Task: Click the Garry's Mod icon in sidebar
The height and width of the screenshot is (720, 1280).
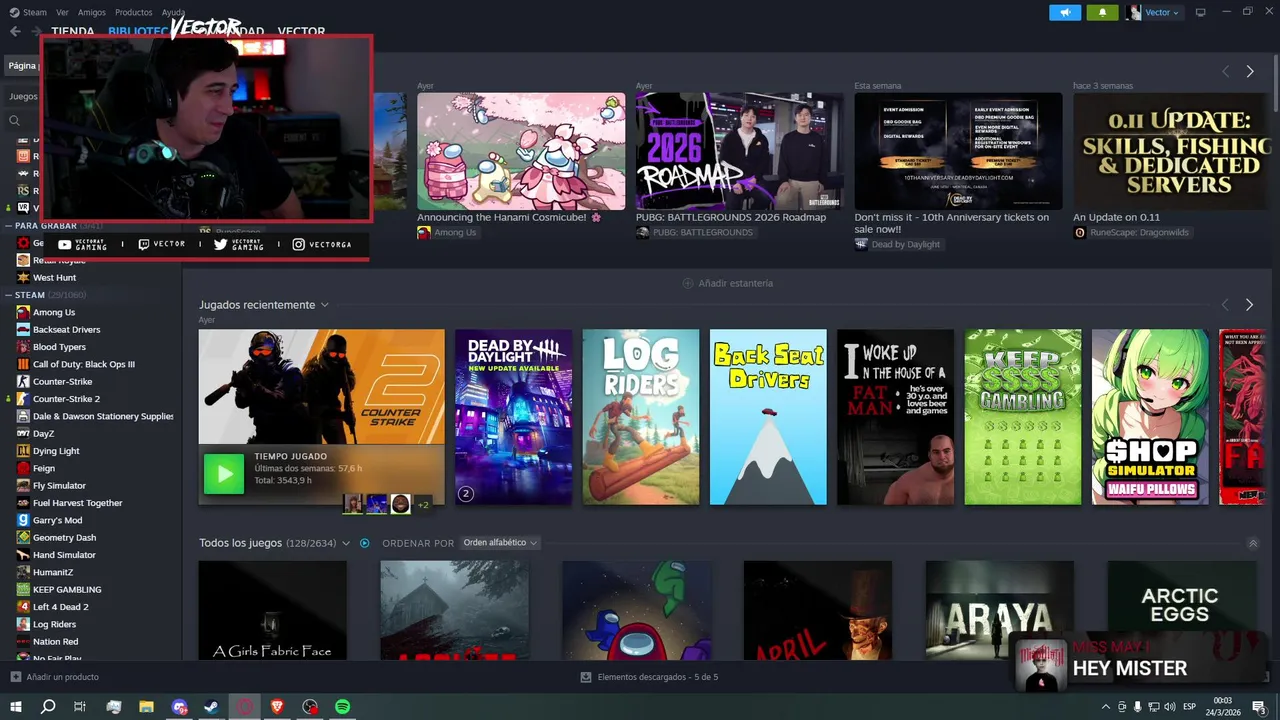Action: point(23,520)
